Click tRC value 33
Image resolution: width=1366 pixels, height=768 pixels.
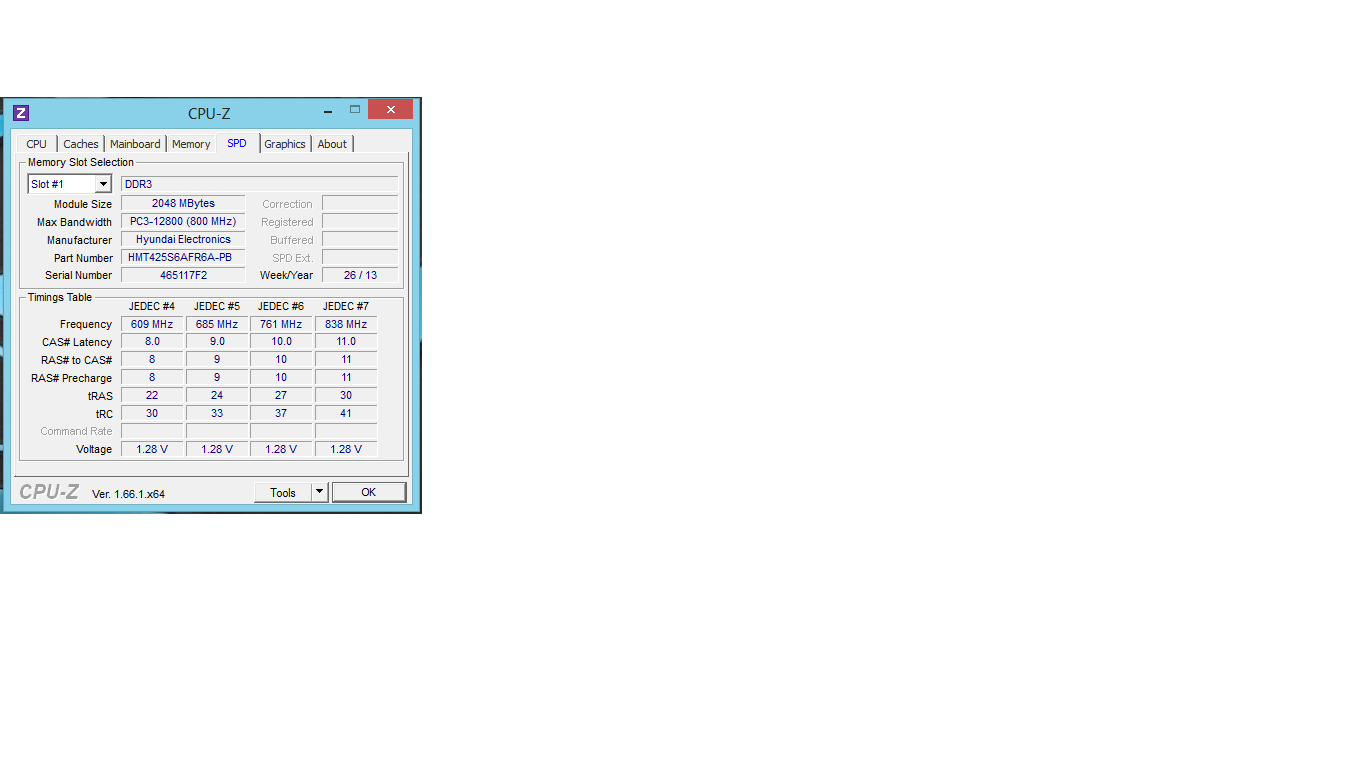[x=217, y=413]
